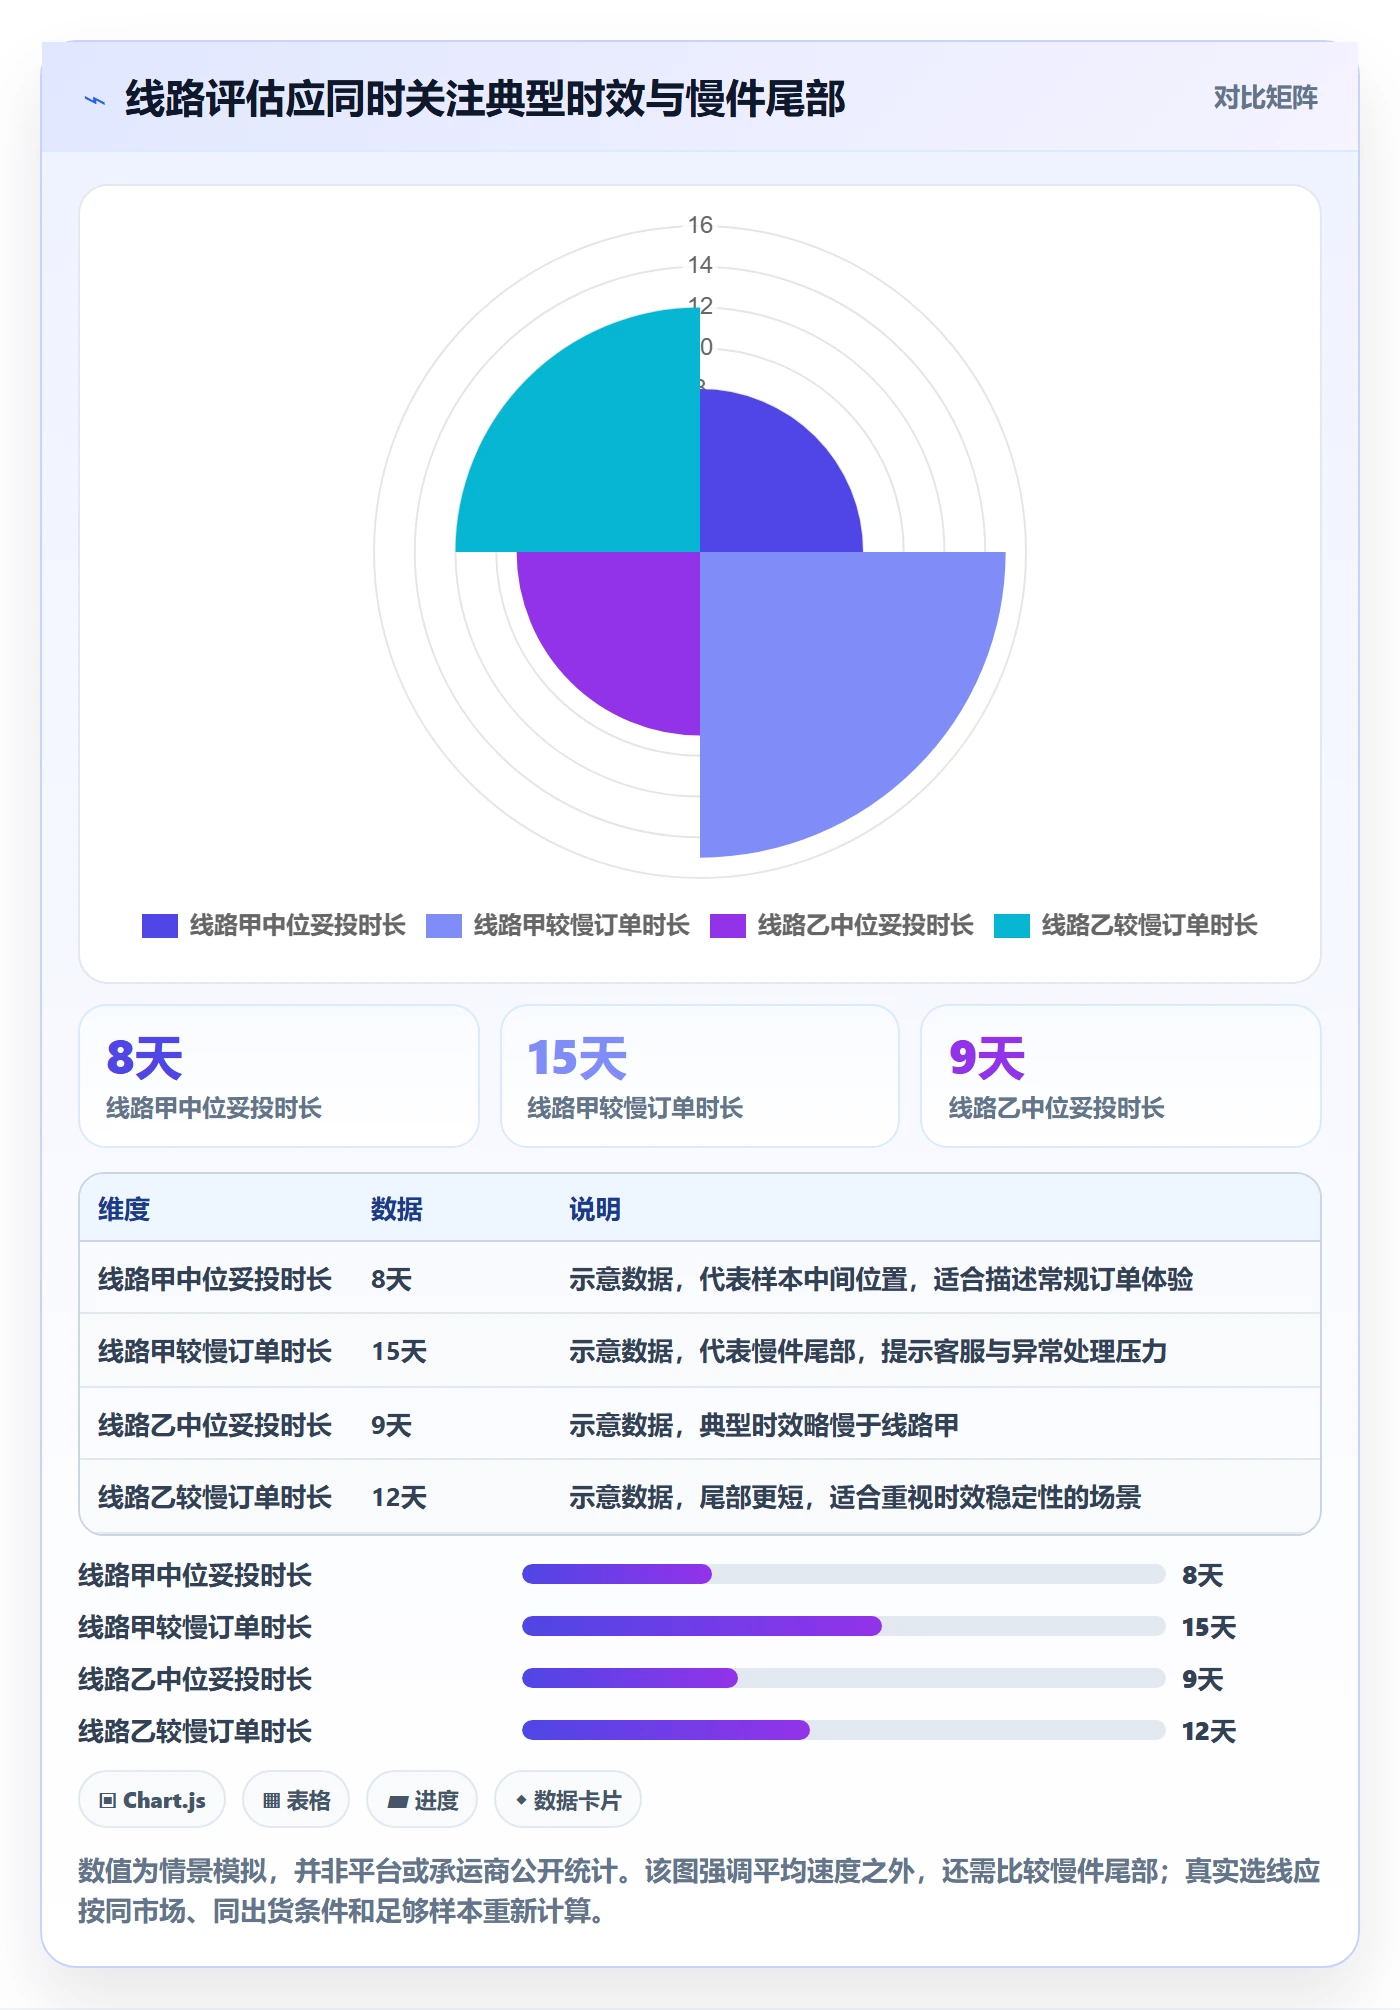Image resolution: width=1400 pixels, height=2010 pixels.
Task: Click description mentioning 时效稳定性的场景
Action: pos(855,1497)
